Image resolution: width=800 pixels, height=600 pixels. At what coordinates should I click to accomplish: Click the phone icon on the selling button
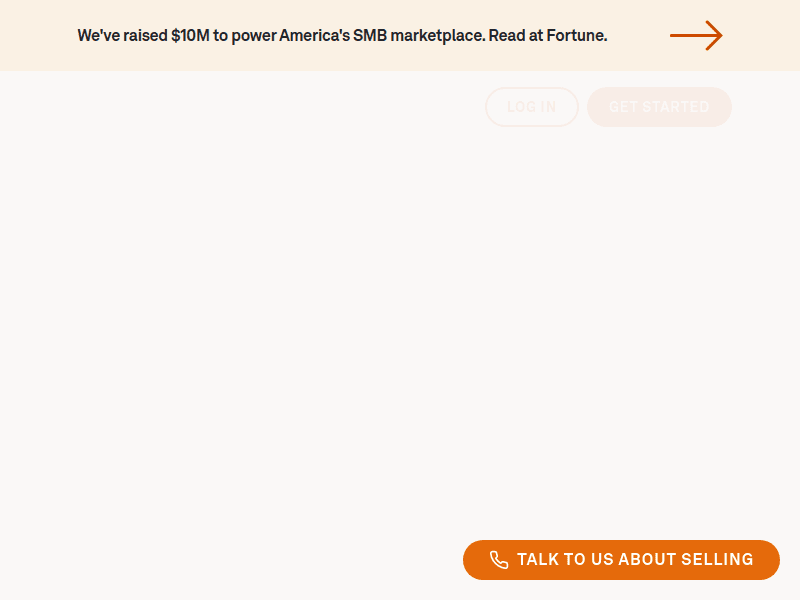(x=499, y=560)
